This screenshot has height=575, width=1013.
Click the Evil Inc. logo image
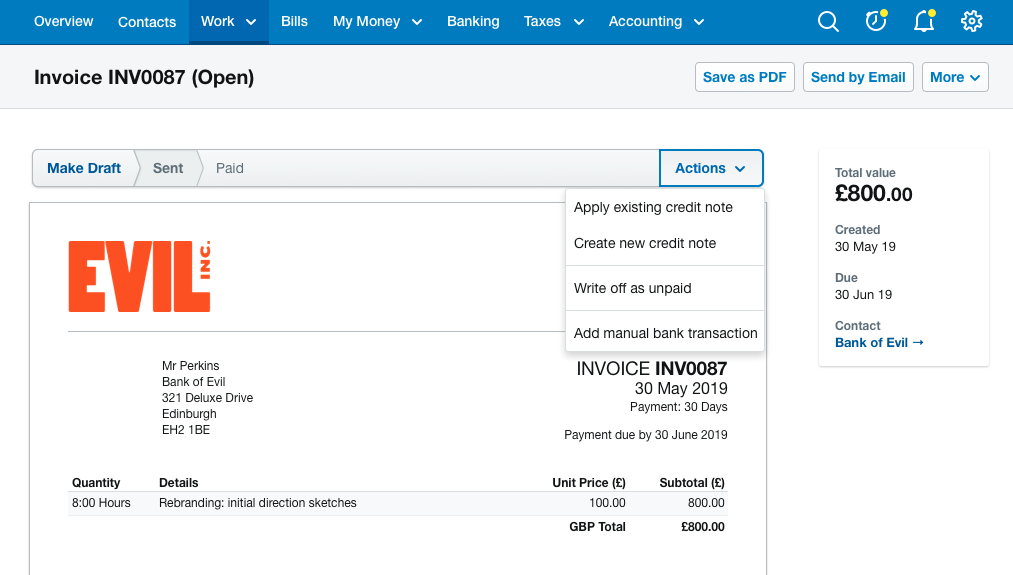(x=140, y=277)
